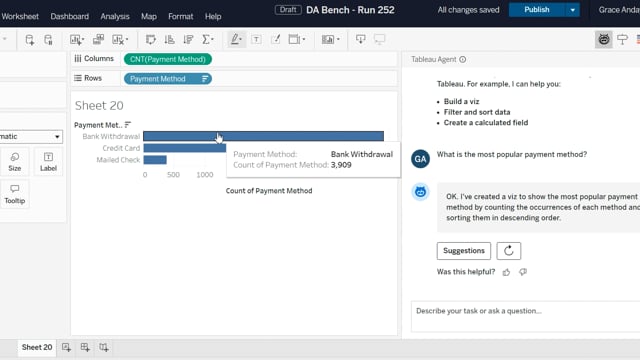The height and width of the screenshot is (360, 640).
Task: Click the thumbs up feedback icon
Action: click(507, 272)
